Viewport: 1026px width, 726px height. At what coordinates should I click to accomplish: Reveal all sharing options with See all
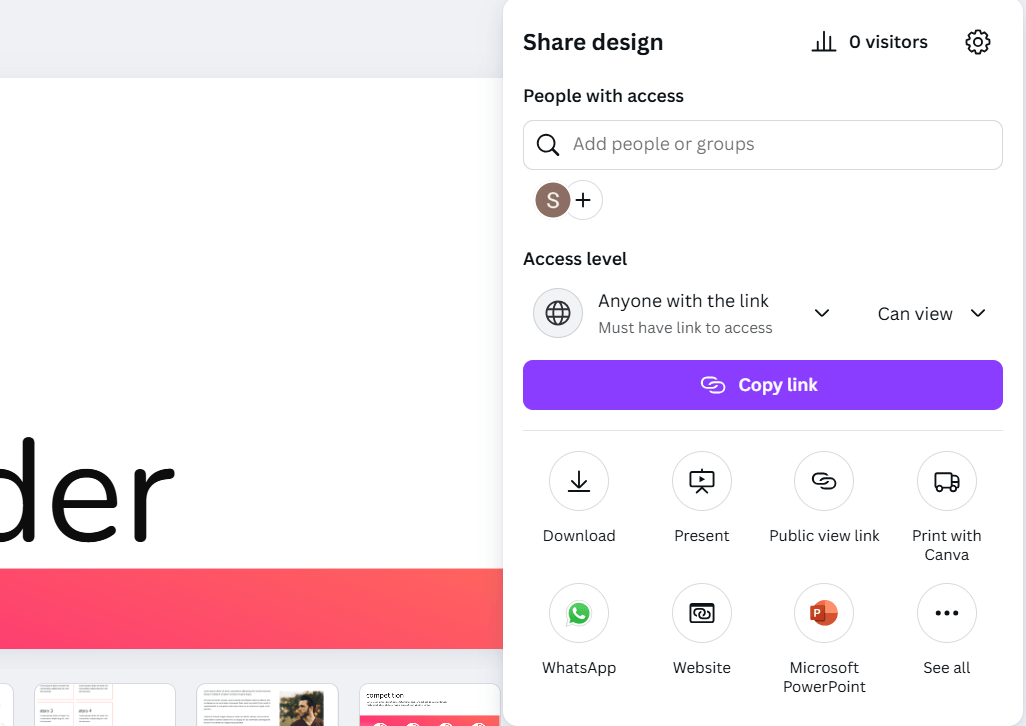(x=946, y=613)
